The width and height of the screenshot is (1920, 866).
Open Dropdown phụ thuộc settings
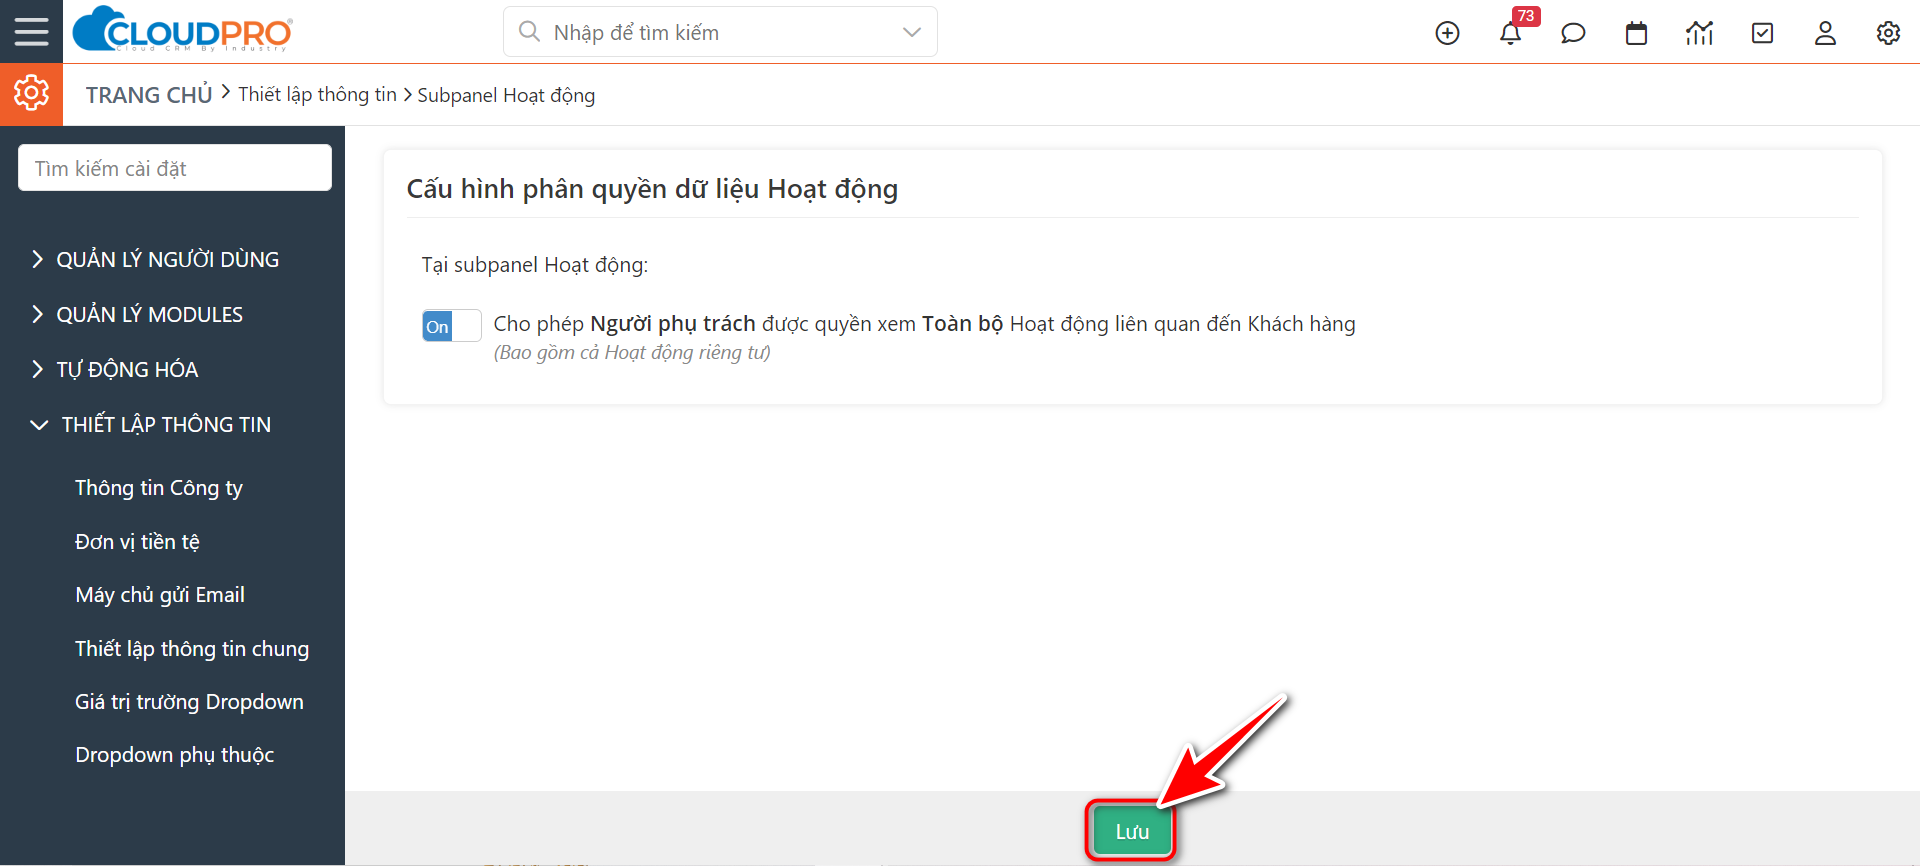point(175,755)
